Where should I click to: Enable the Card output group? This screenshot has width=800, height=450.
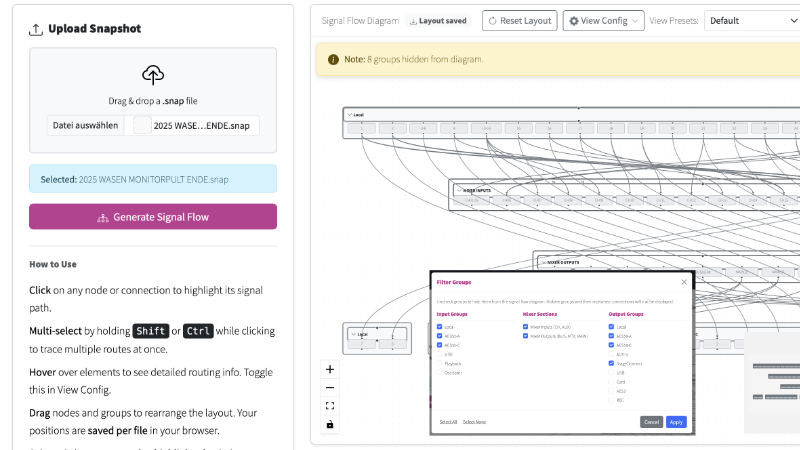pos(611,382)
